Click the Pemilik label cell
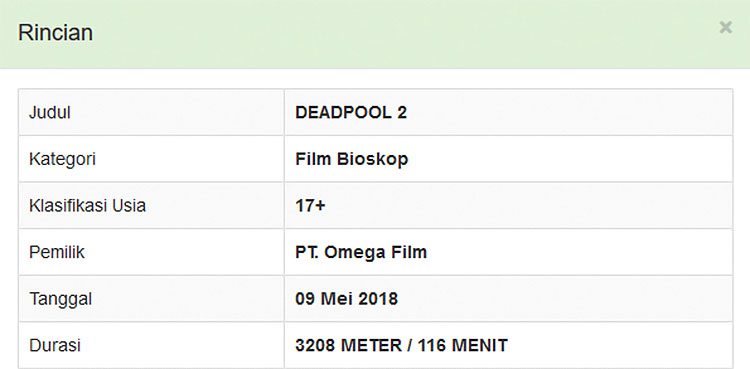 pos(151,252)
